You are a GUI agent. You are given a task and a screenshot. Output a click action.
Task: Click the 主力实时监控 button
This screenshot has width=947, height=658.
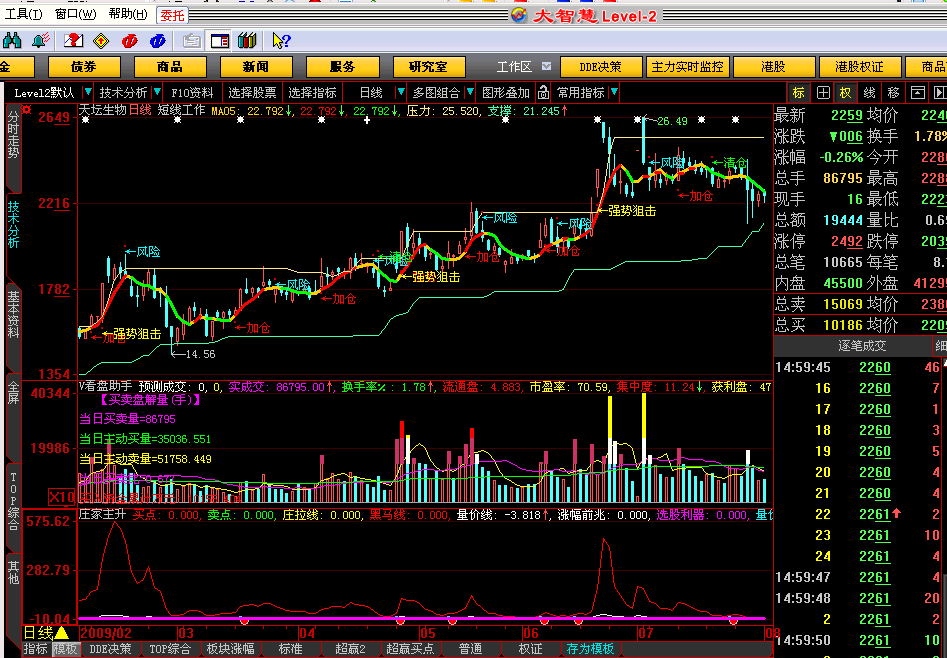click(x=687, y=66)
